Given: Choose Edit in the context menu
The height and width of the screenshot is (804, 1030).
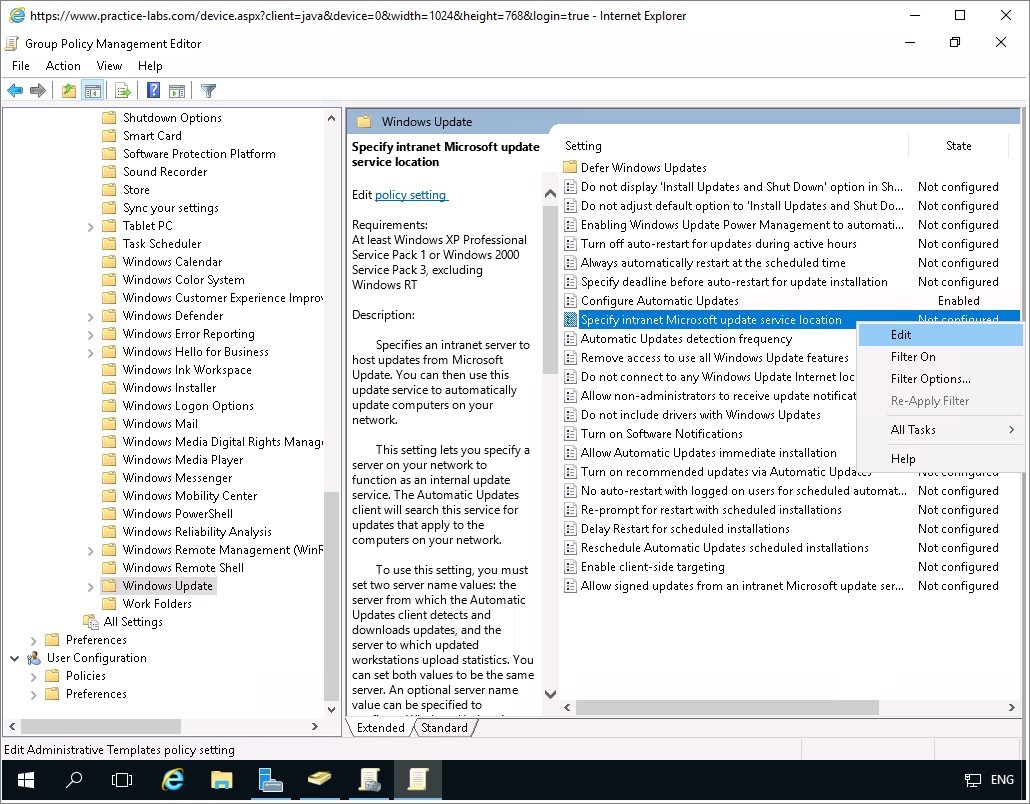Looking at the screenshot, I should [x=941, y=334].
